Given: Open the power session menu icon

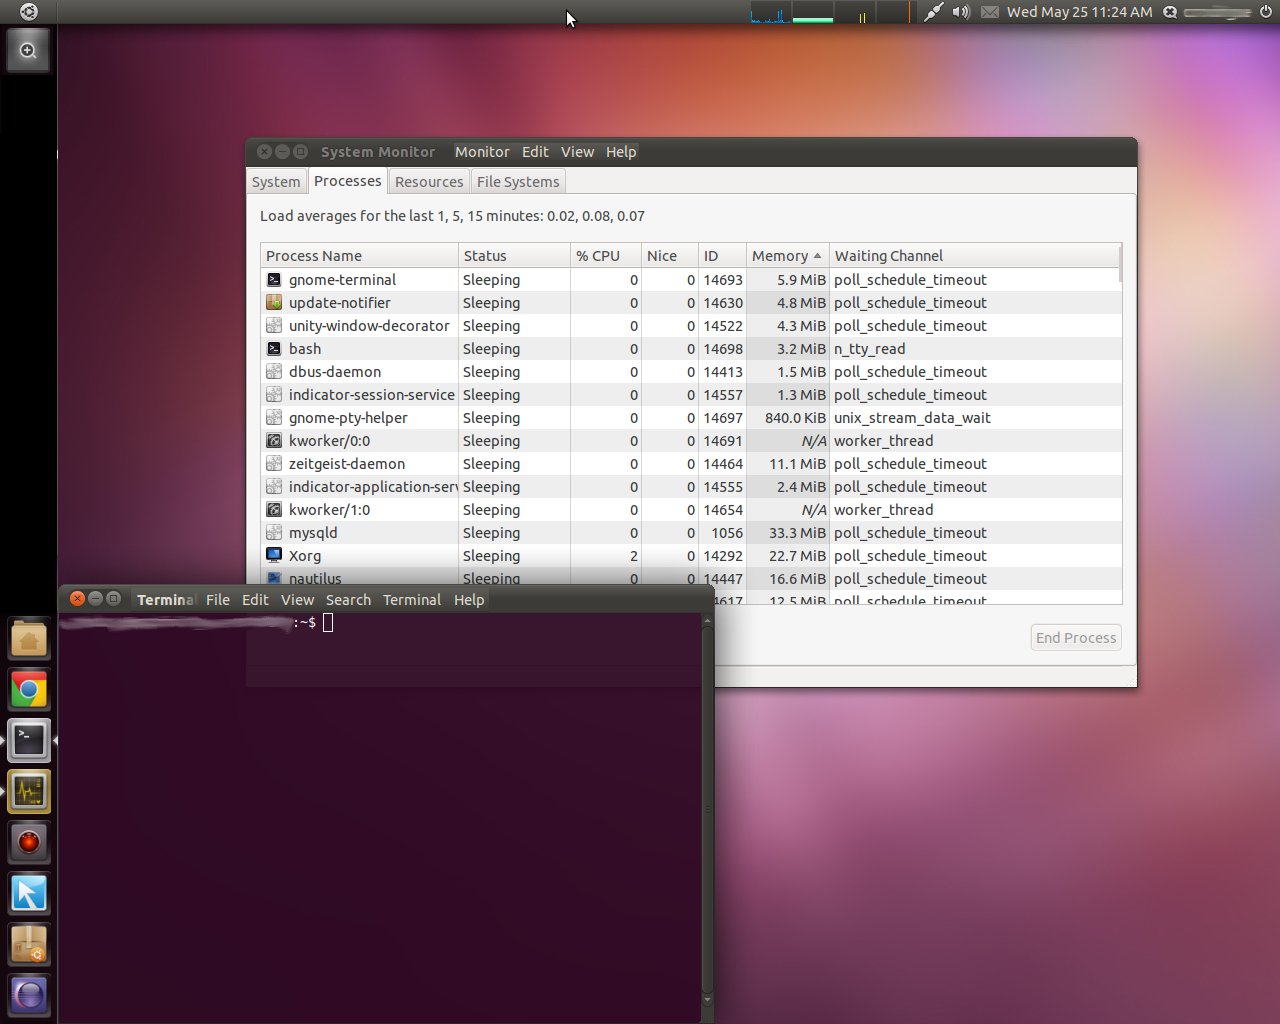Looking at the screenshot, I should tap(1265, 12).
